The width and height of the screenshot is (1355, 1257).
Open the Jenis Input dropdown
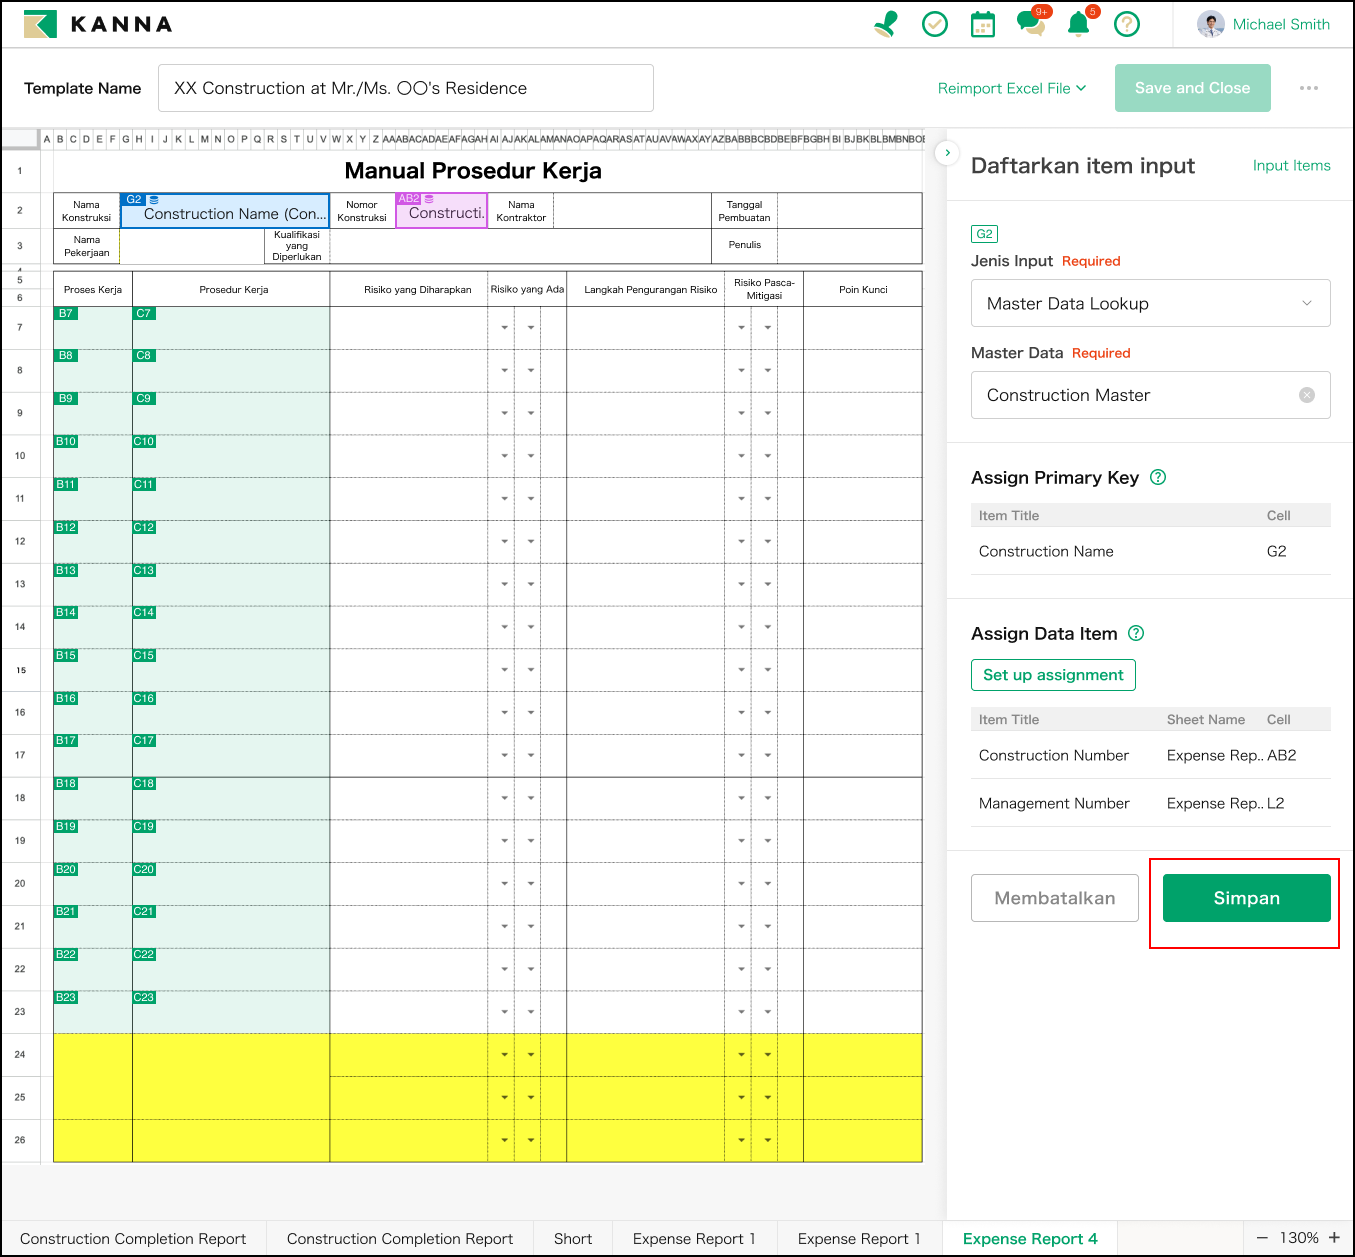tap(1150, 303)
